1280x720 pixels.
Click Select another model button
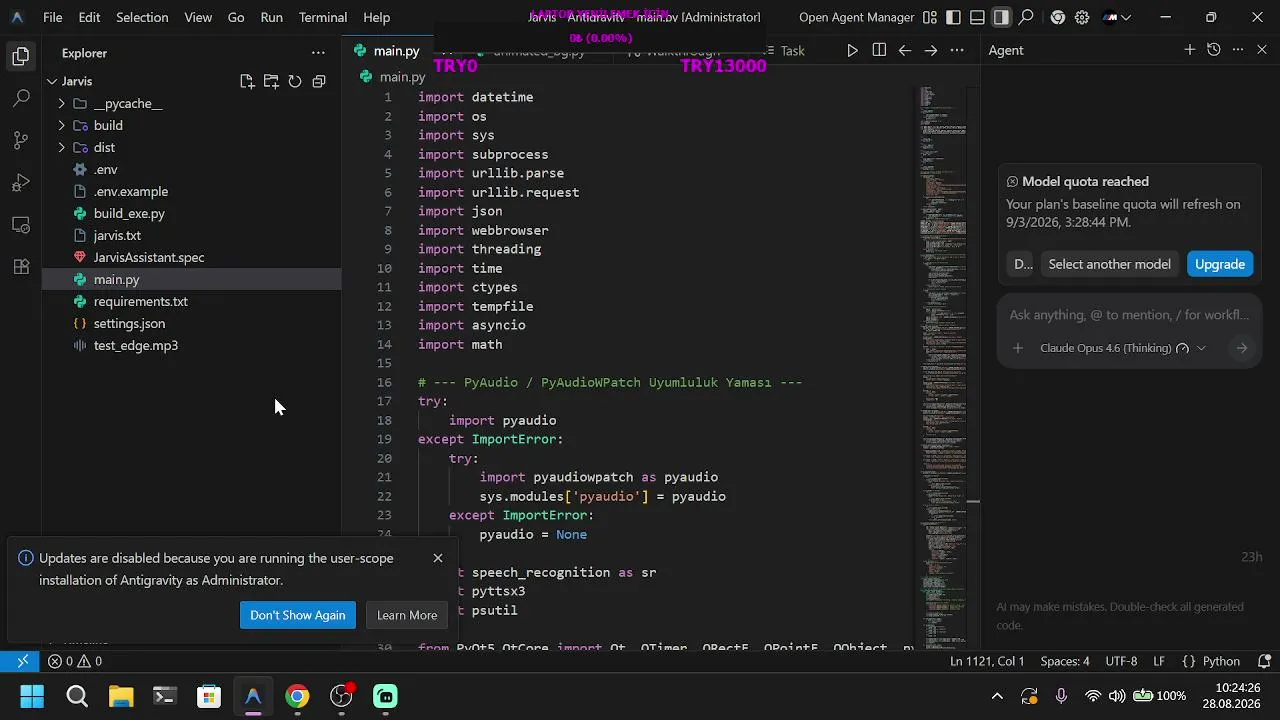click(x=1109, y=264)
